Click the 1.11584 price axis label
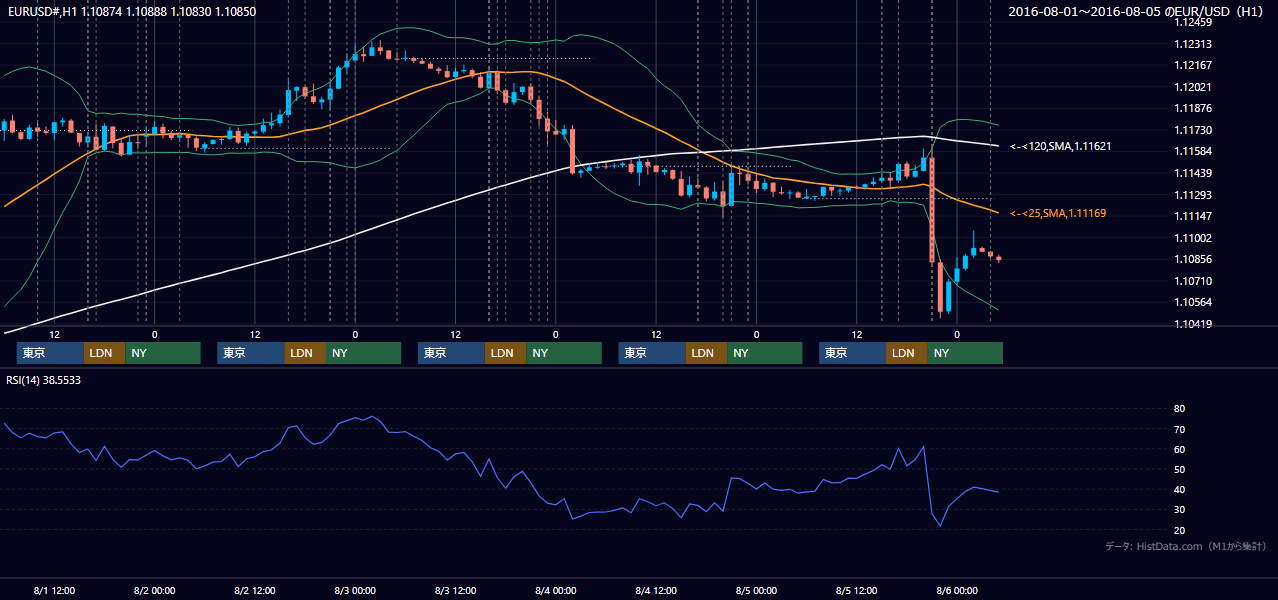This screenshot has height=600, width=1278. click(1193, 151)
